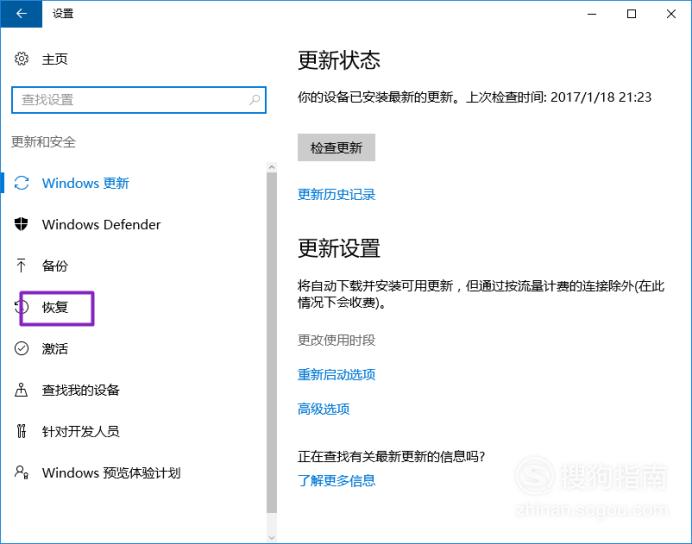Viewport: 692px width, 544px height.
Task: Go back with the arrow button
Action: coord(21,14)
